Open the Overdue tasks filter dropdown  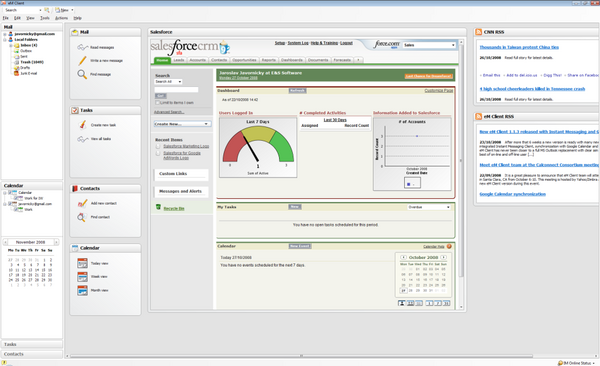click(x=429, y=207)
